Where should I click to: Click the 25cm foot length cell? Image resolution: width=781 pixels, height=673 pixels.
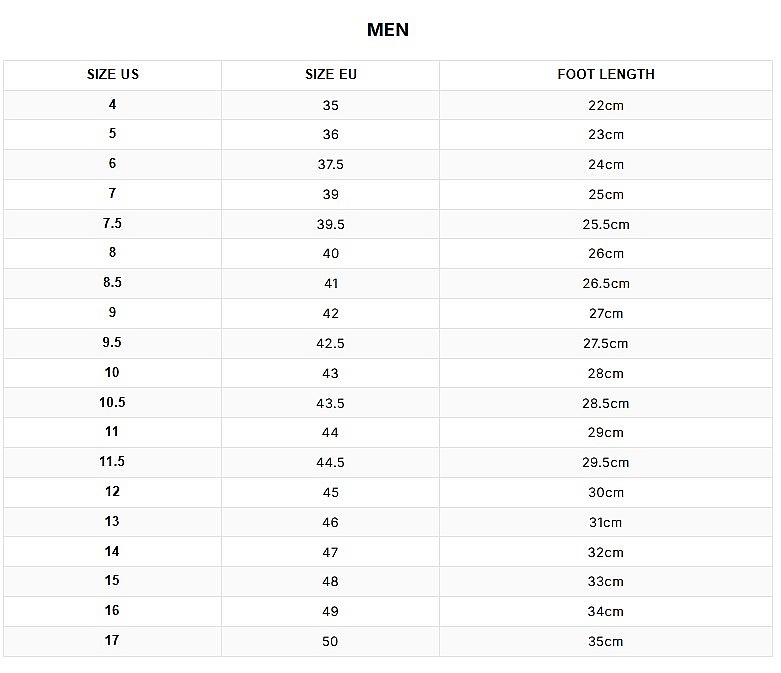pos(606,194)
